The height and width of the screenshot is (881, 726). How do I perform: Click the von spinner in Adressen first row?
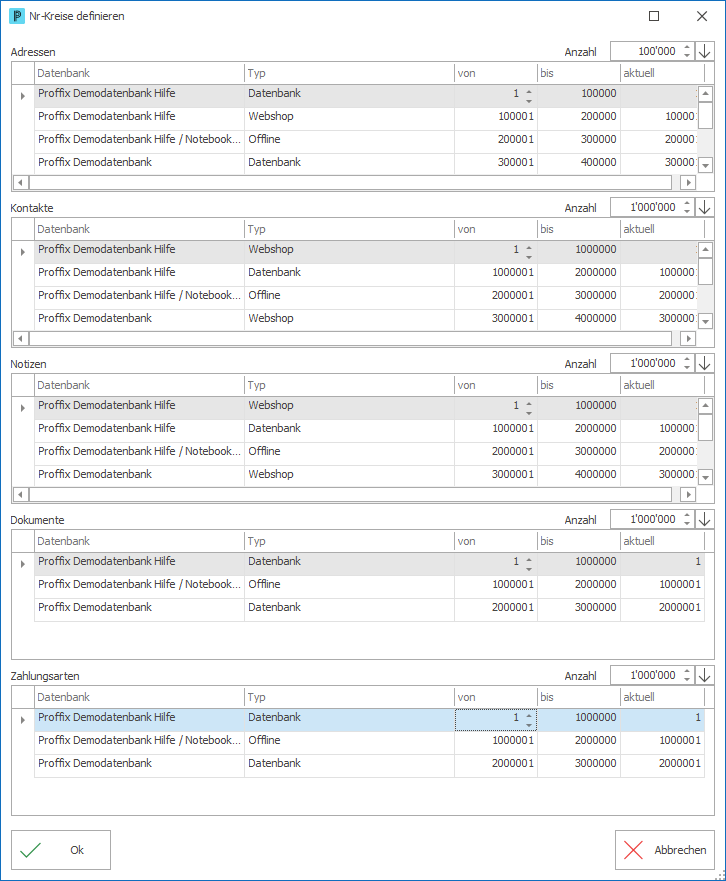(529, 96)
